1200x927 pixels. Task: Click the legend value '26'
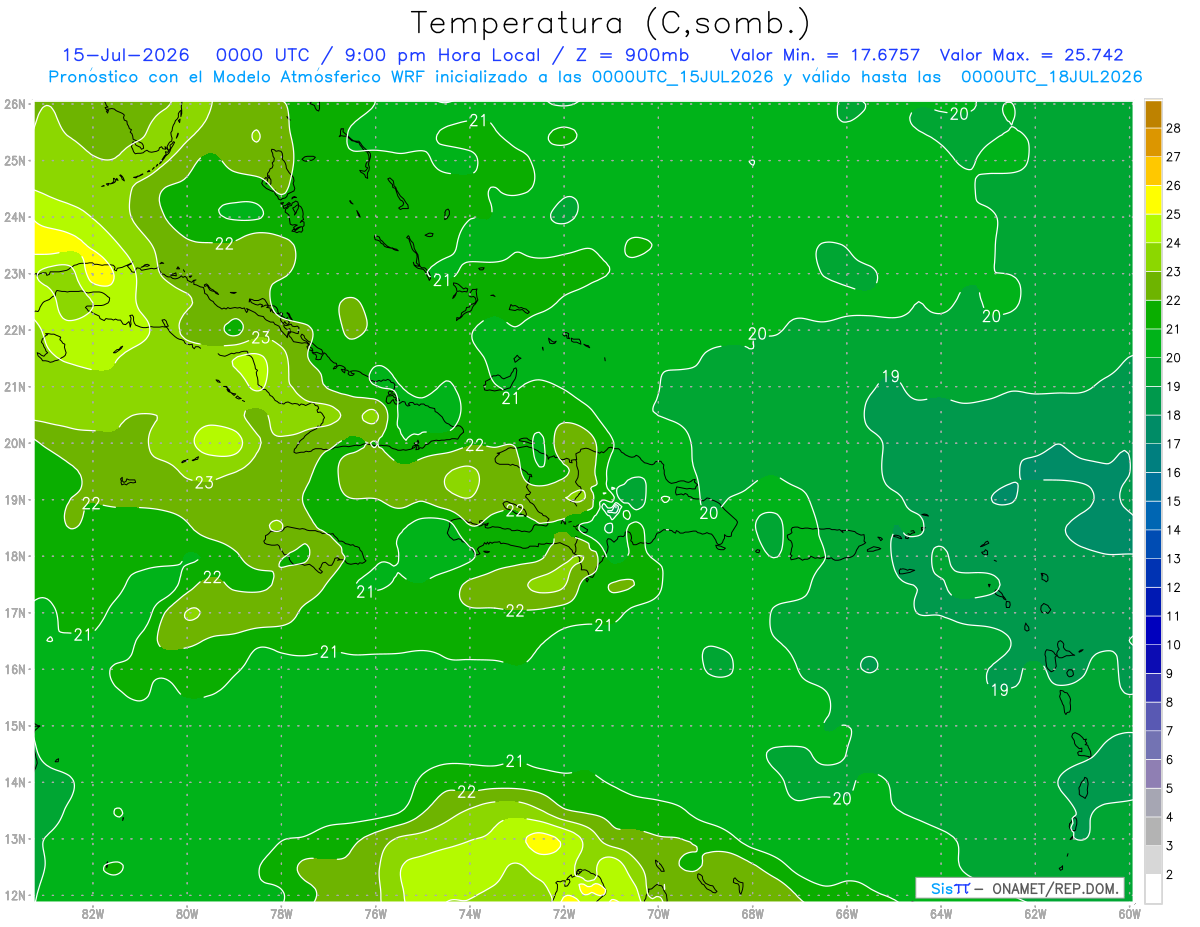1174,186
